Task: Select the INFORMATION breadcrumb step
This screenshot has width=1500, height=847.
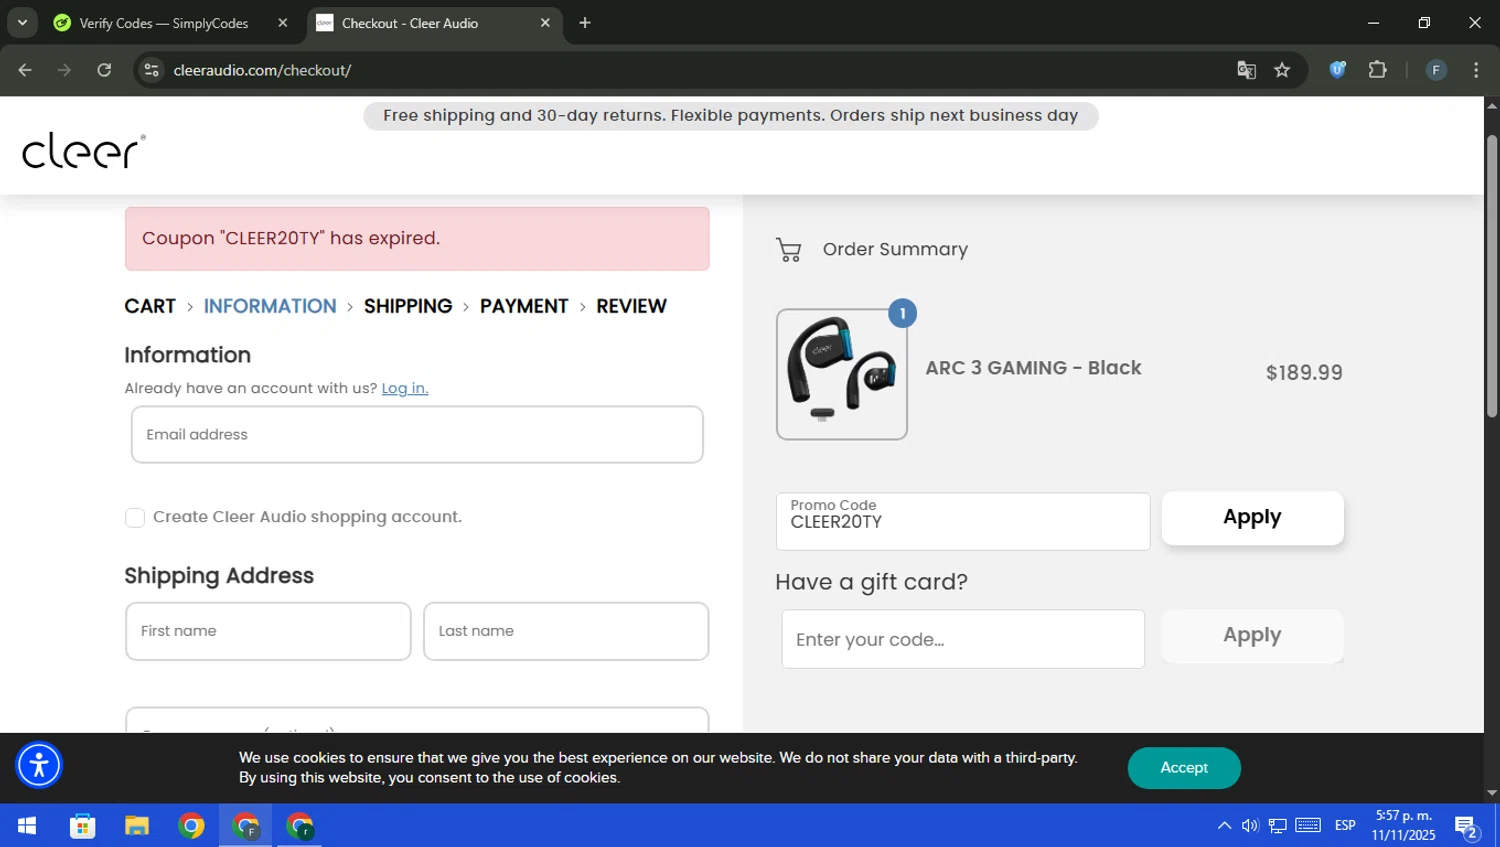Action: click(x=270, y=306)
